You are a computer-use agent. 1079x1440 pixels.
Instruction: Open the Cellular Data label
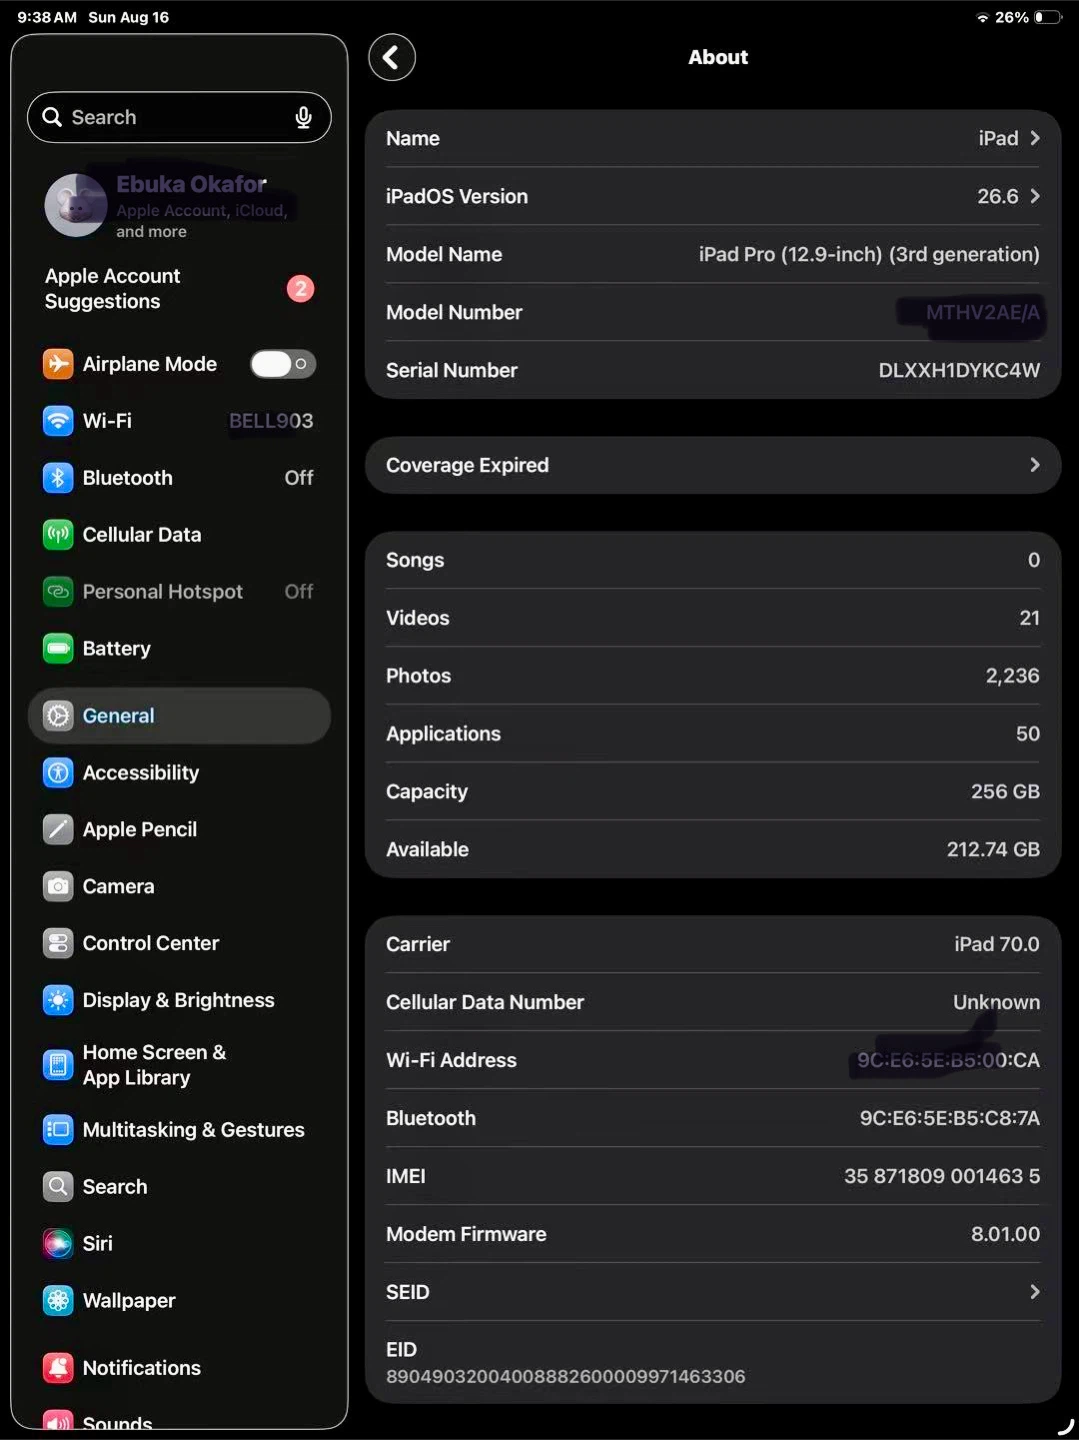point(142,535)
